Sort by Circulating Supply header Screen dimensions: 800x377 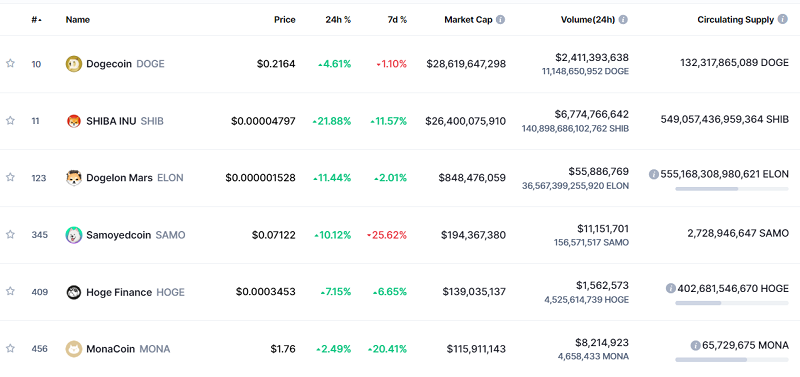(736, 20)
